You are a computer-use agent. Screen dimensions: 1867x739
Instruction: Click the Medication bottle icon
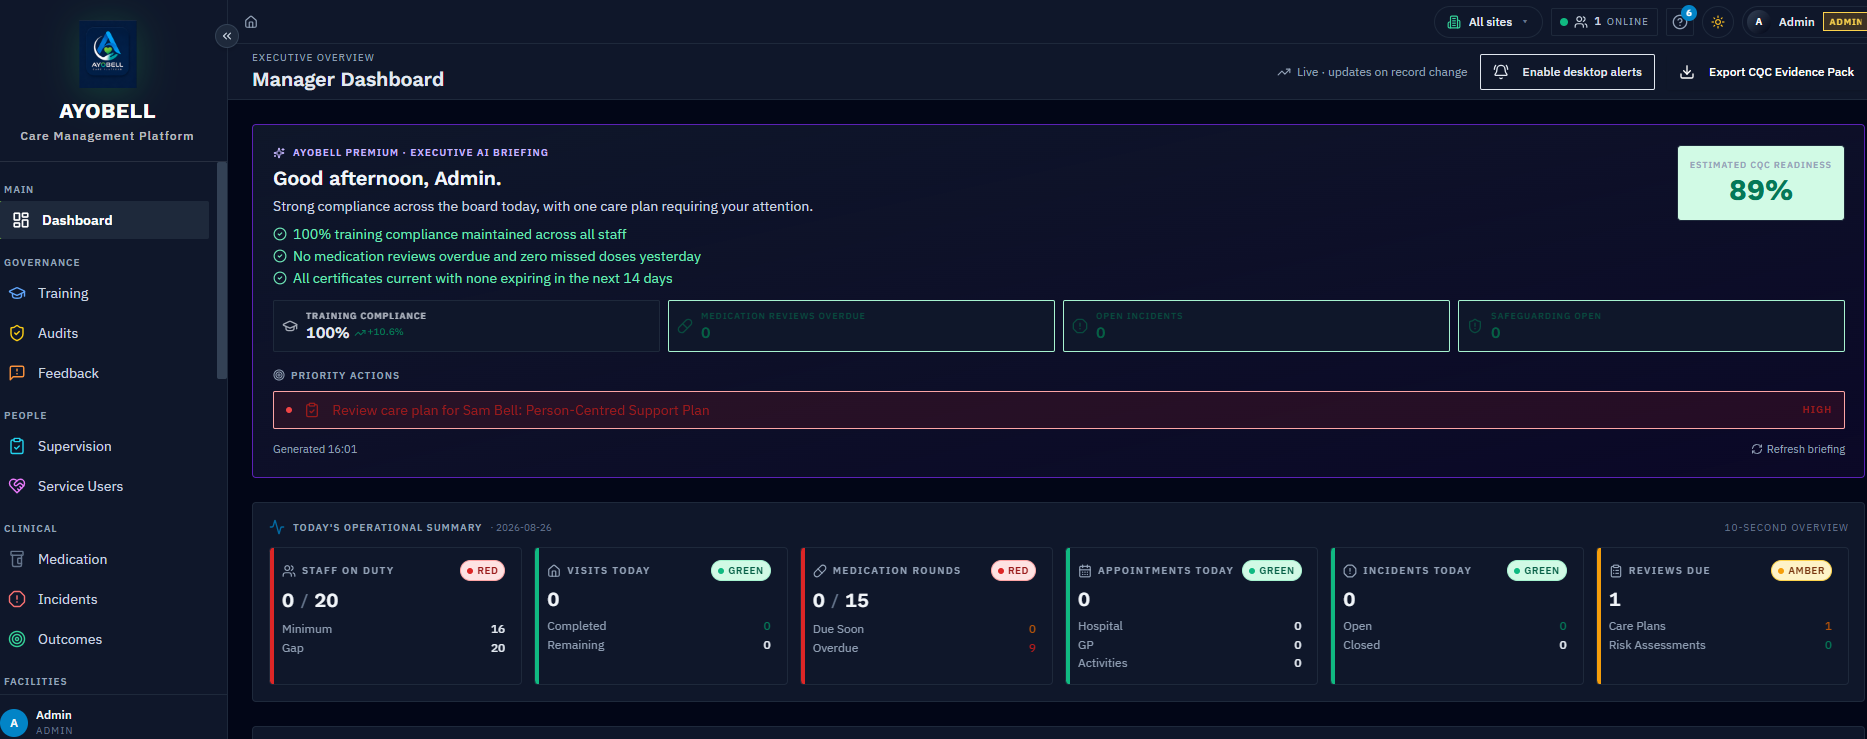pyautogui.click(x=17, y=559)
